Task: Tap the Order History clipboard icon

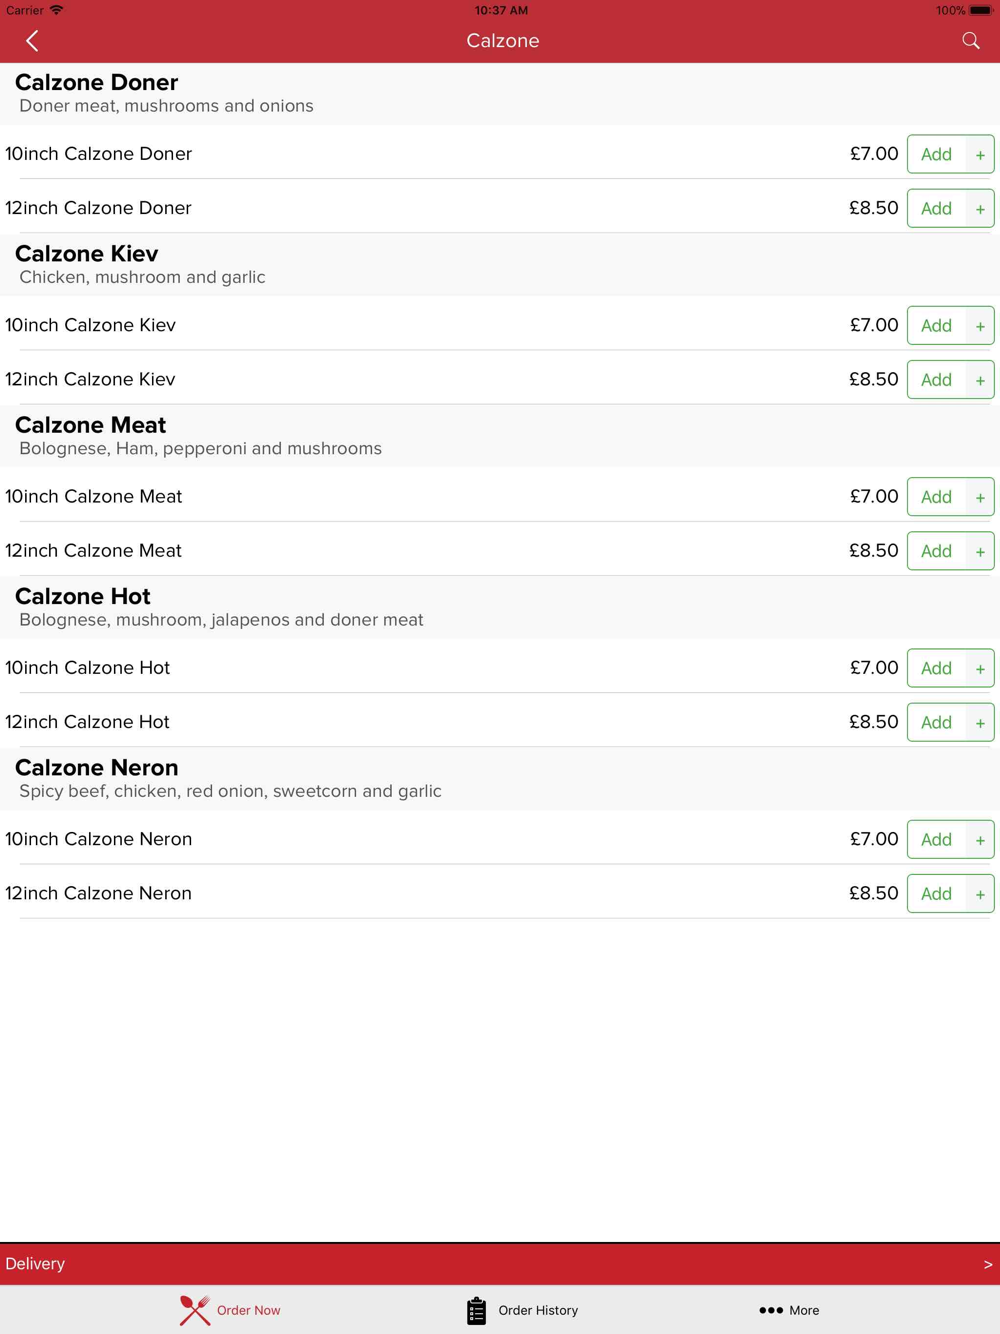Action: coord(476,1310)
